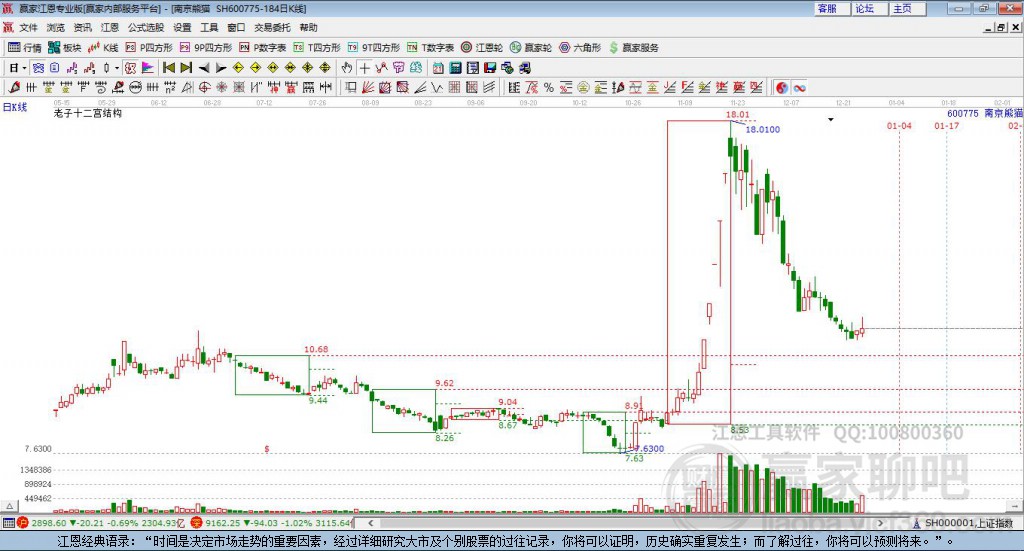Select the zigzag line tool icon
The image size is (1024, 551).
click(x=437, y=87)
